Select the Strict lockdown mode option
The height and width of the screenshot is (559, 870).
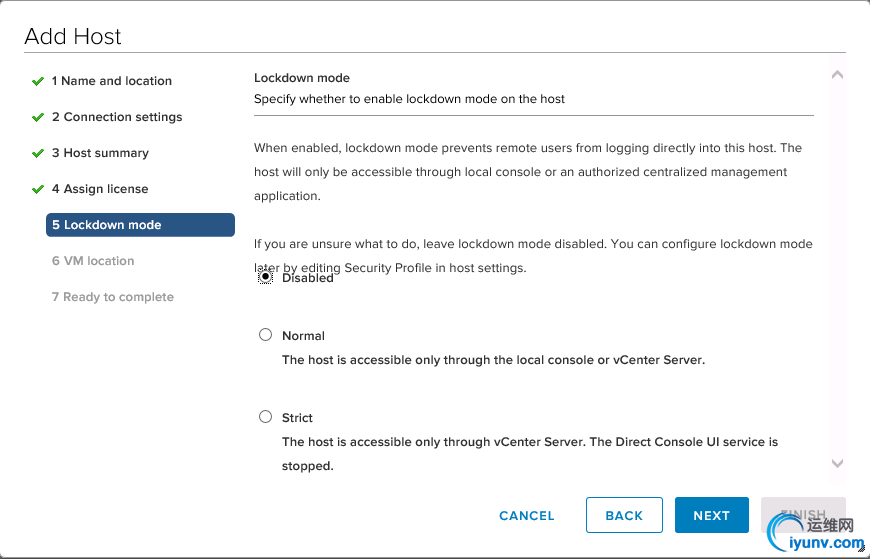(265, 417)
